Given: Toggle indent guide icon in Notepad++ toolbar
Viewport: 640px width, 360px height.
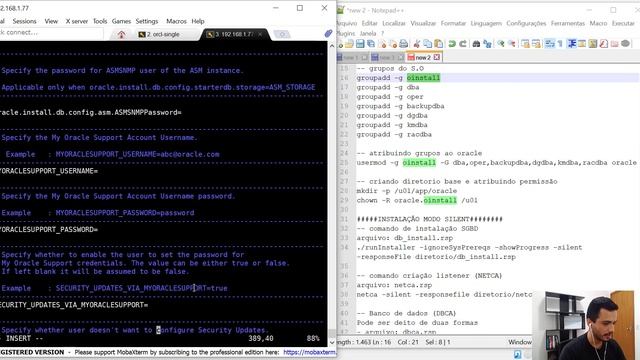Looking at the screenshot, I should pyautogui.click(x=571, y=44).
